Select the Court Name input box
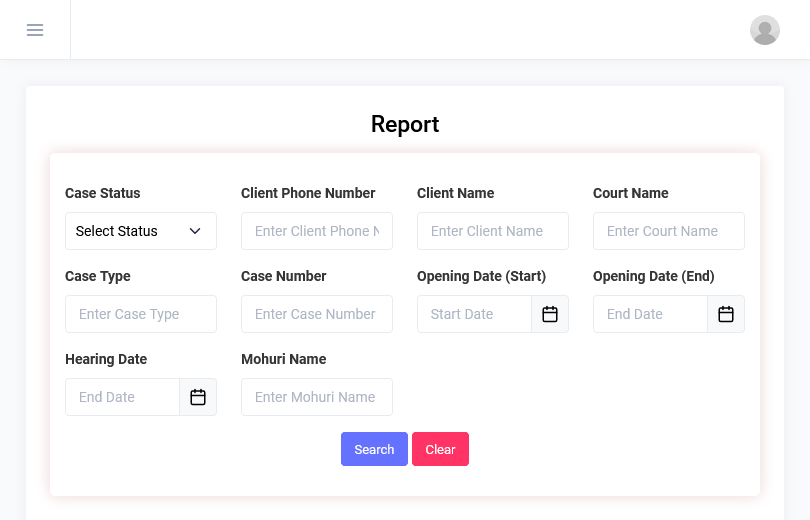The image size is (810, 520). point(669,231)
